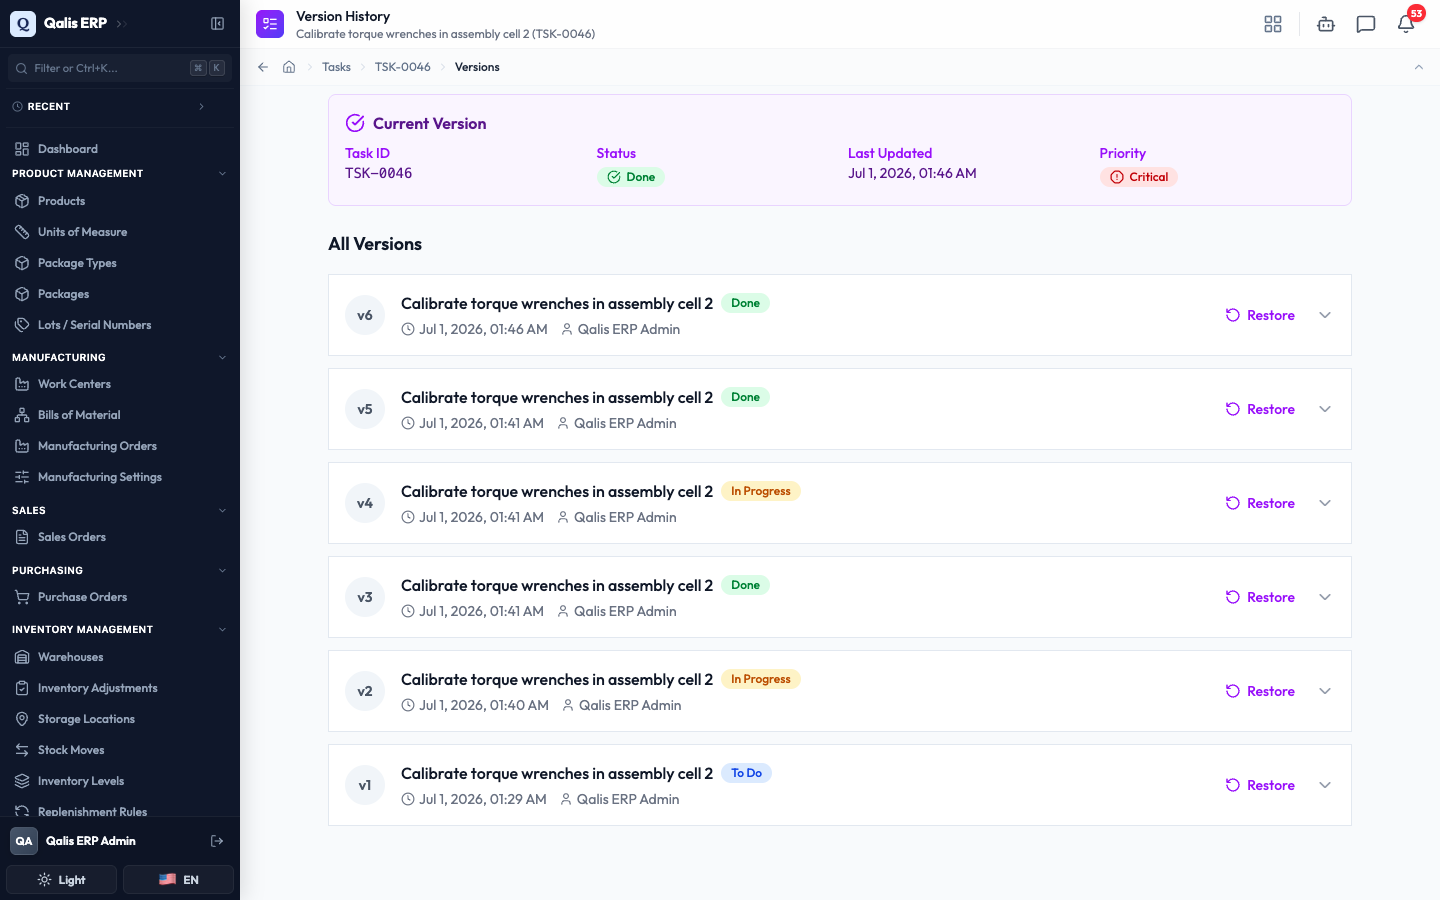Image resolution: width=1440 pixels, height=900 pixels.
Task: Expand the Recent section
Action: point(201,106)
